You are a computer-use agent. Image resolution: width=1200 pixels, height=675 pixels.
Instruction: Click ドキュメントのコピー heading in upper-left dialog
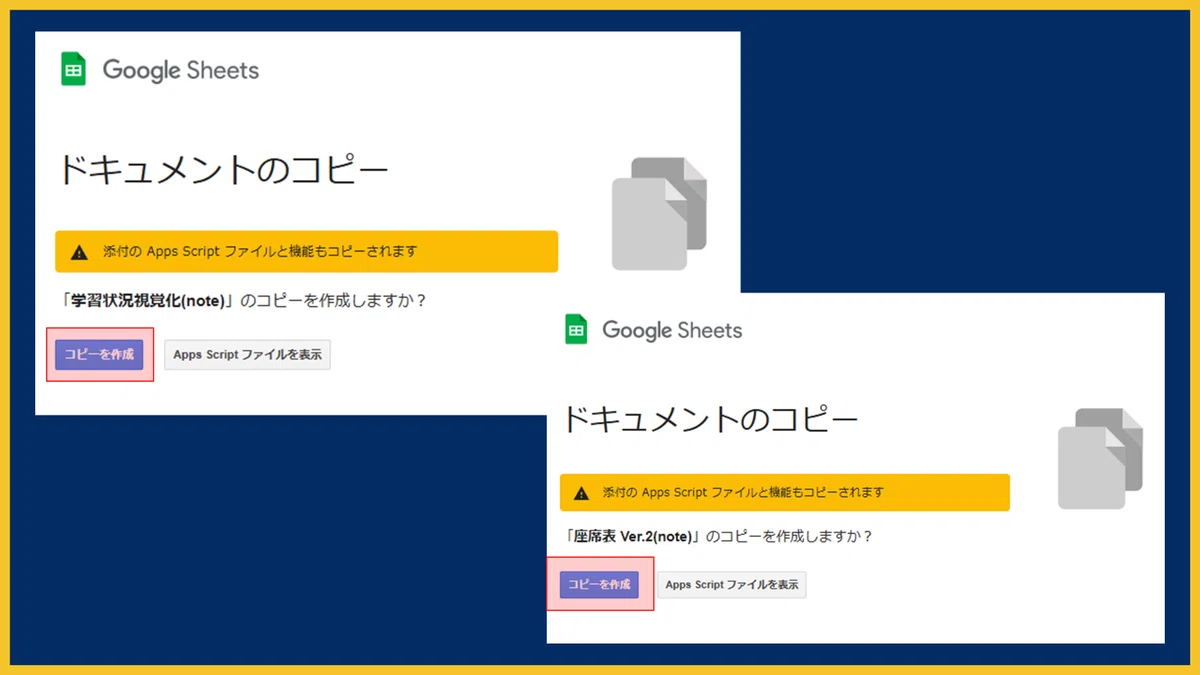224,171
